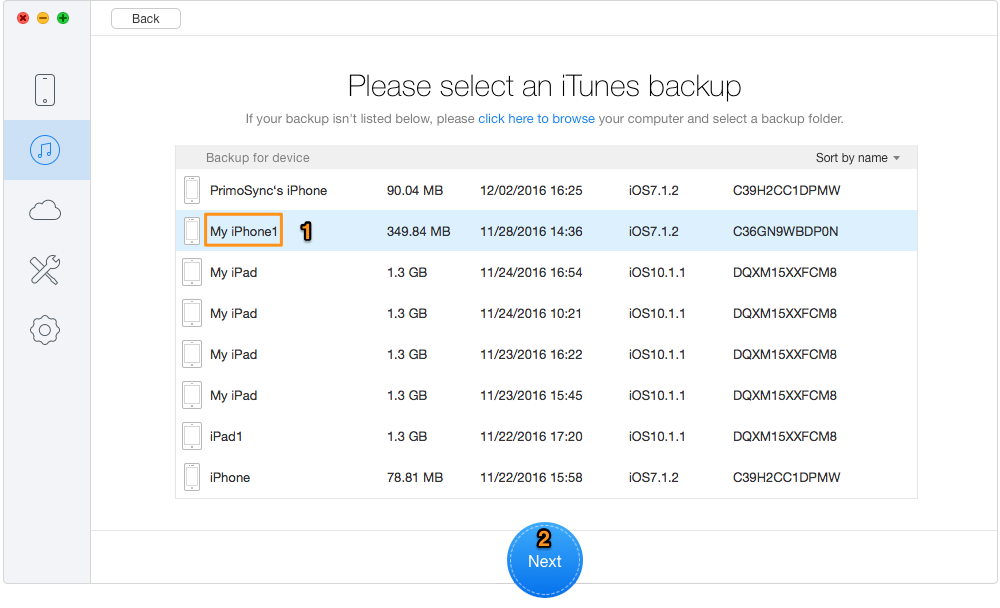
Task: Click the blue Next button
Action: (545, 560)
